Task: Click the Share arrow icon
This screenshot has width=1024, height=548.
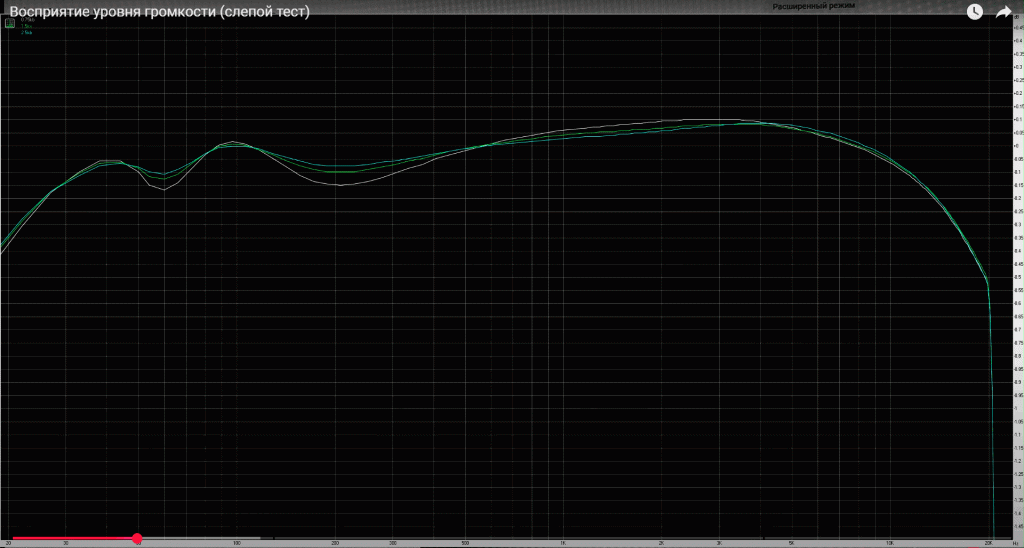Action: pos(1003,12)
